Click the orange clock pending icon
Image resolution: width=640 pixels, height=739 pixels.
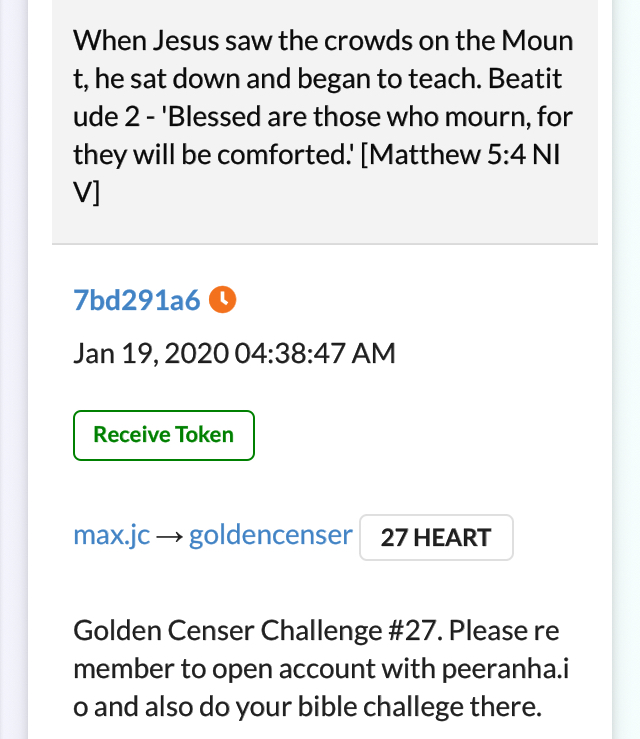click(222, 299)
